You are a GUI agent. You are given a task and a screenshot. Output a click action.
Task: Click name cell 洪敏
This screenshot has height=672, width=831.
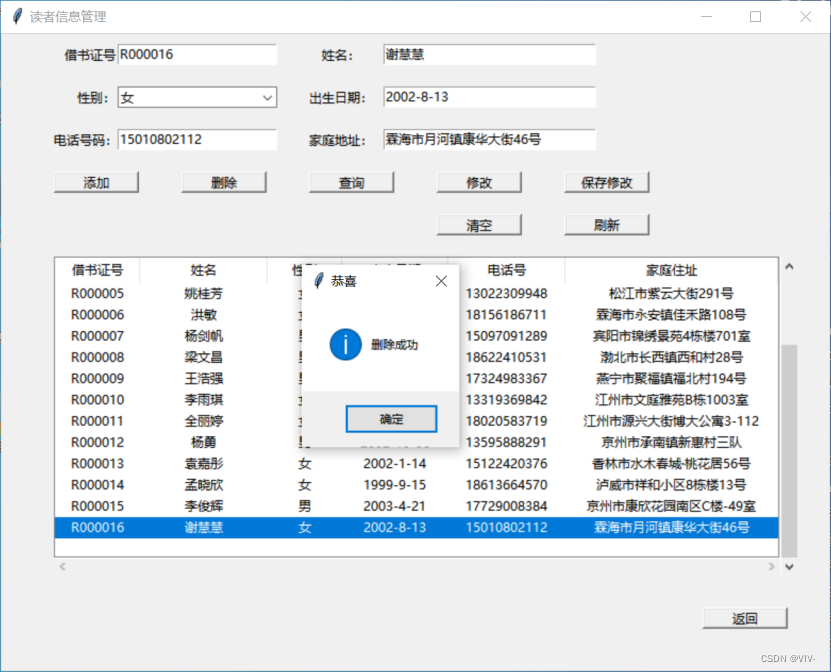point(204,314)
